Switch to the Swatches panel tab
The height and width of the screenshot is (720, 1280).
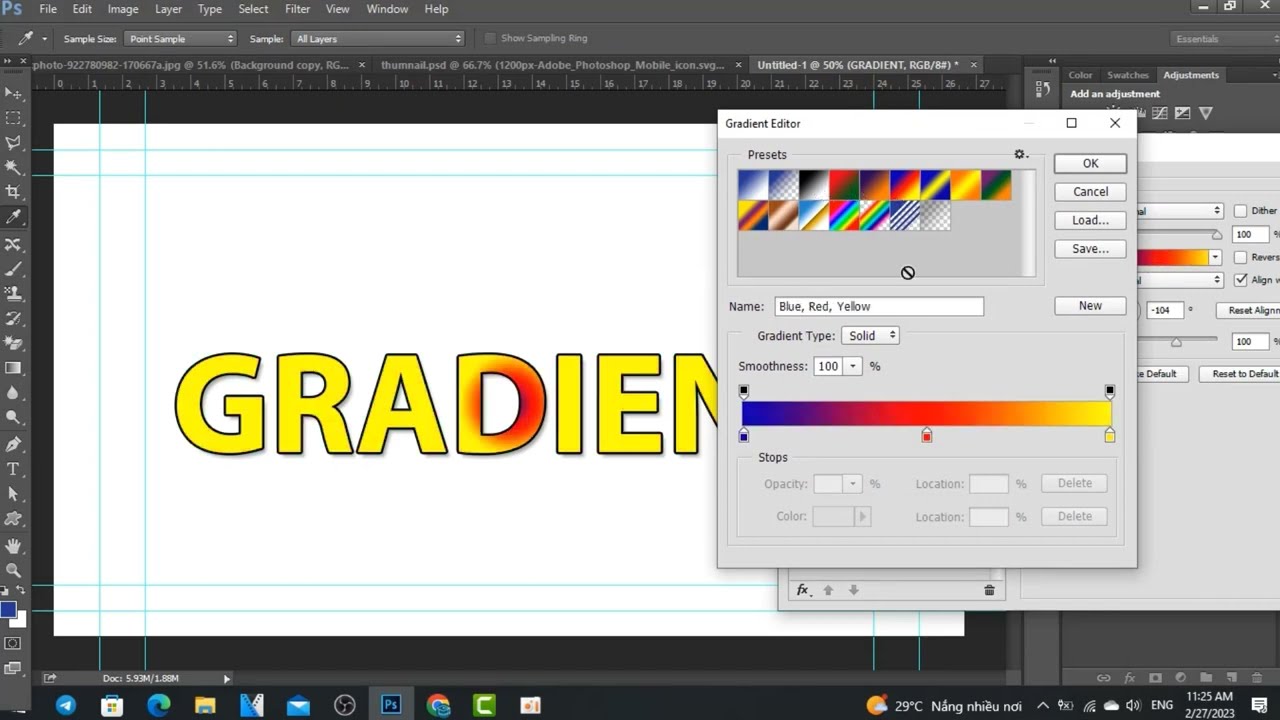tap(1128, 75)
